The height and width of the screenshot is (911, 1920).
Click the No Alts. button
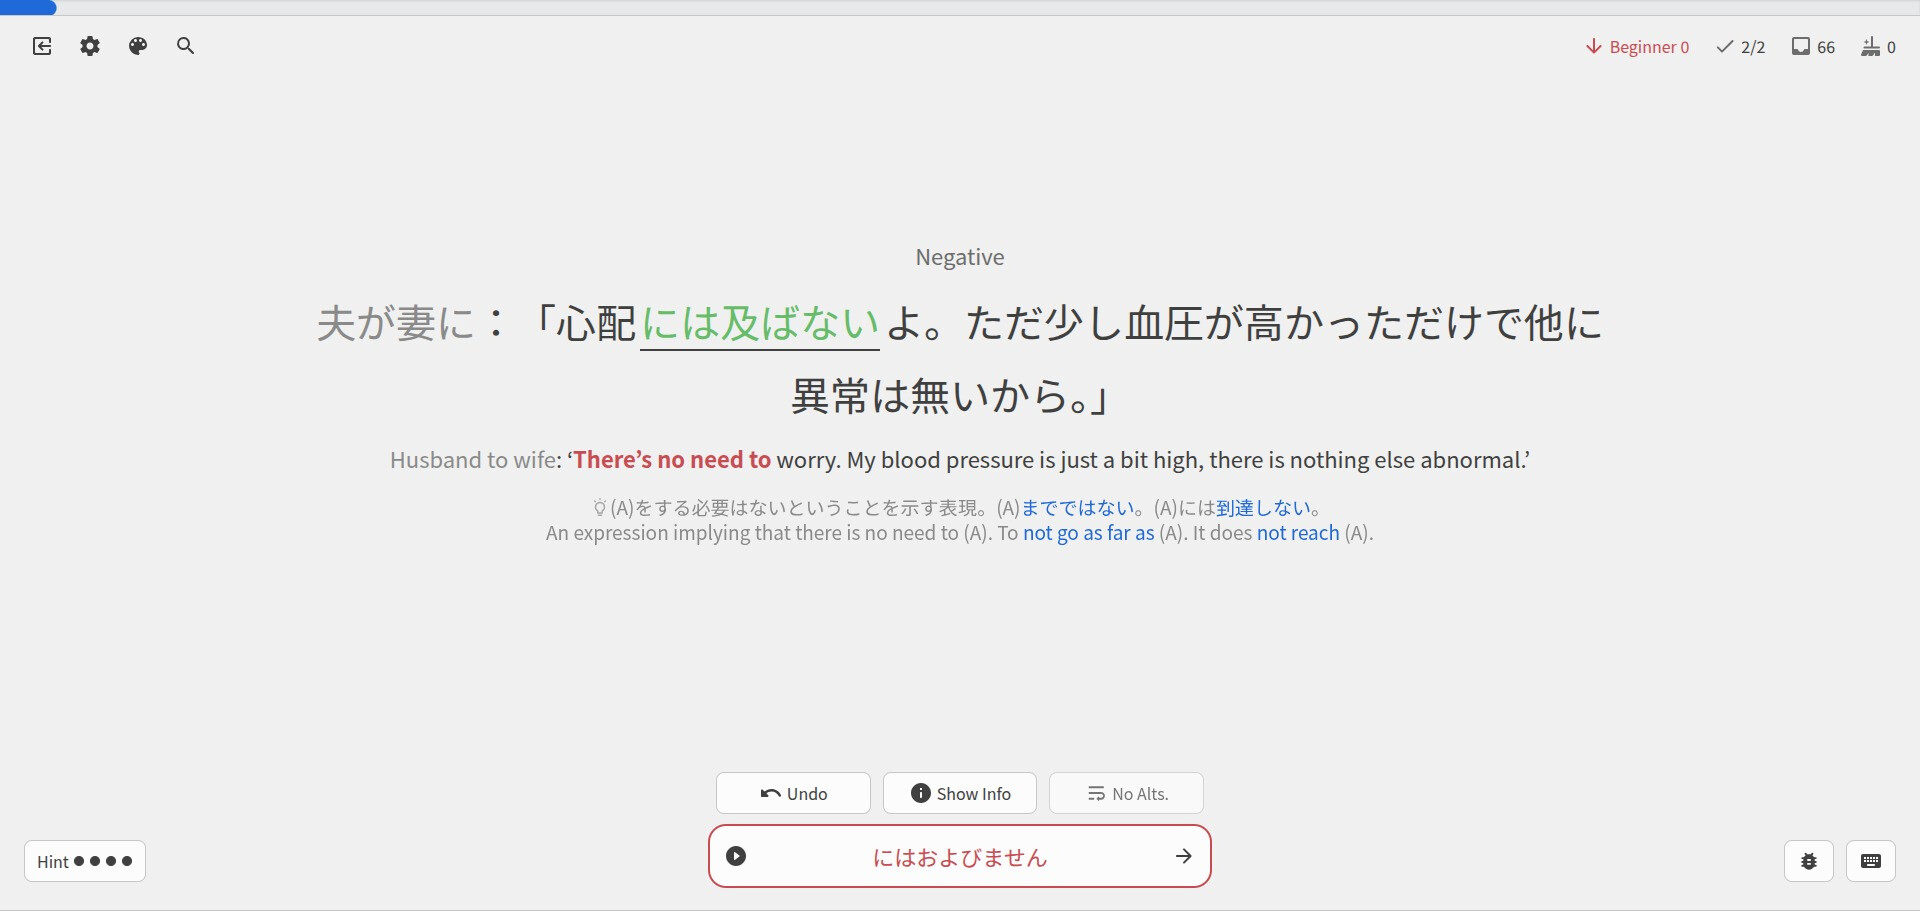(x=1126, y=793)
